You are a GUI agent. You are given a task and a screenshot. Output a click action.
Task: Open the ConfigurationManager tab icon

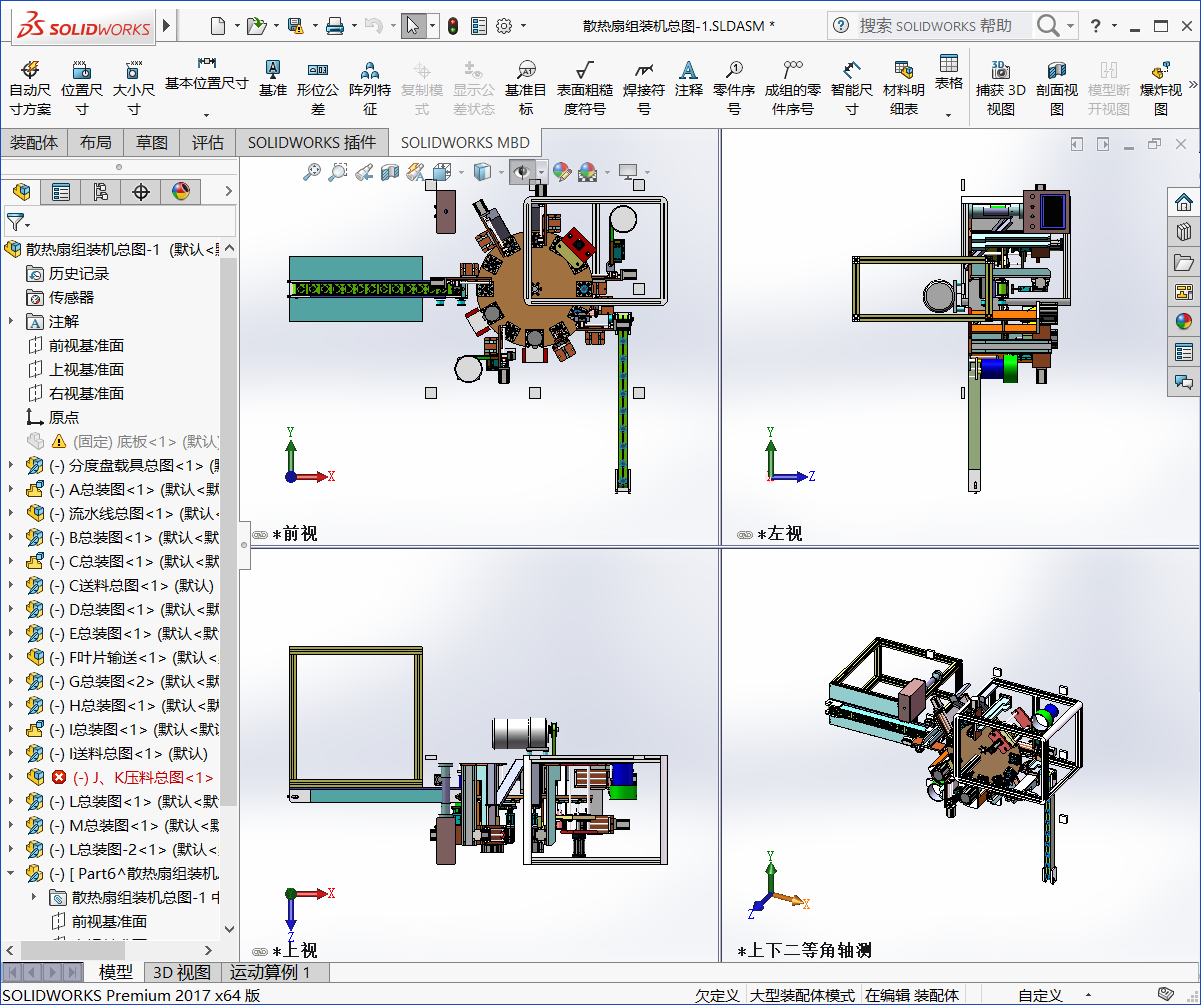tap(101, 192)
